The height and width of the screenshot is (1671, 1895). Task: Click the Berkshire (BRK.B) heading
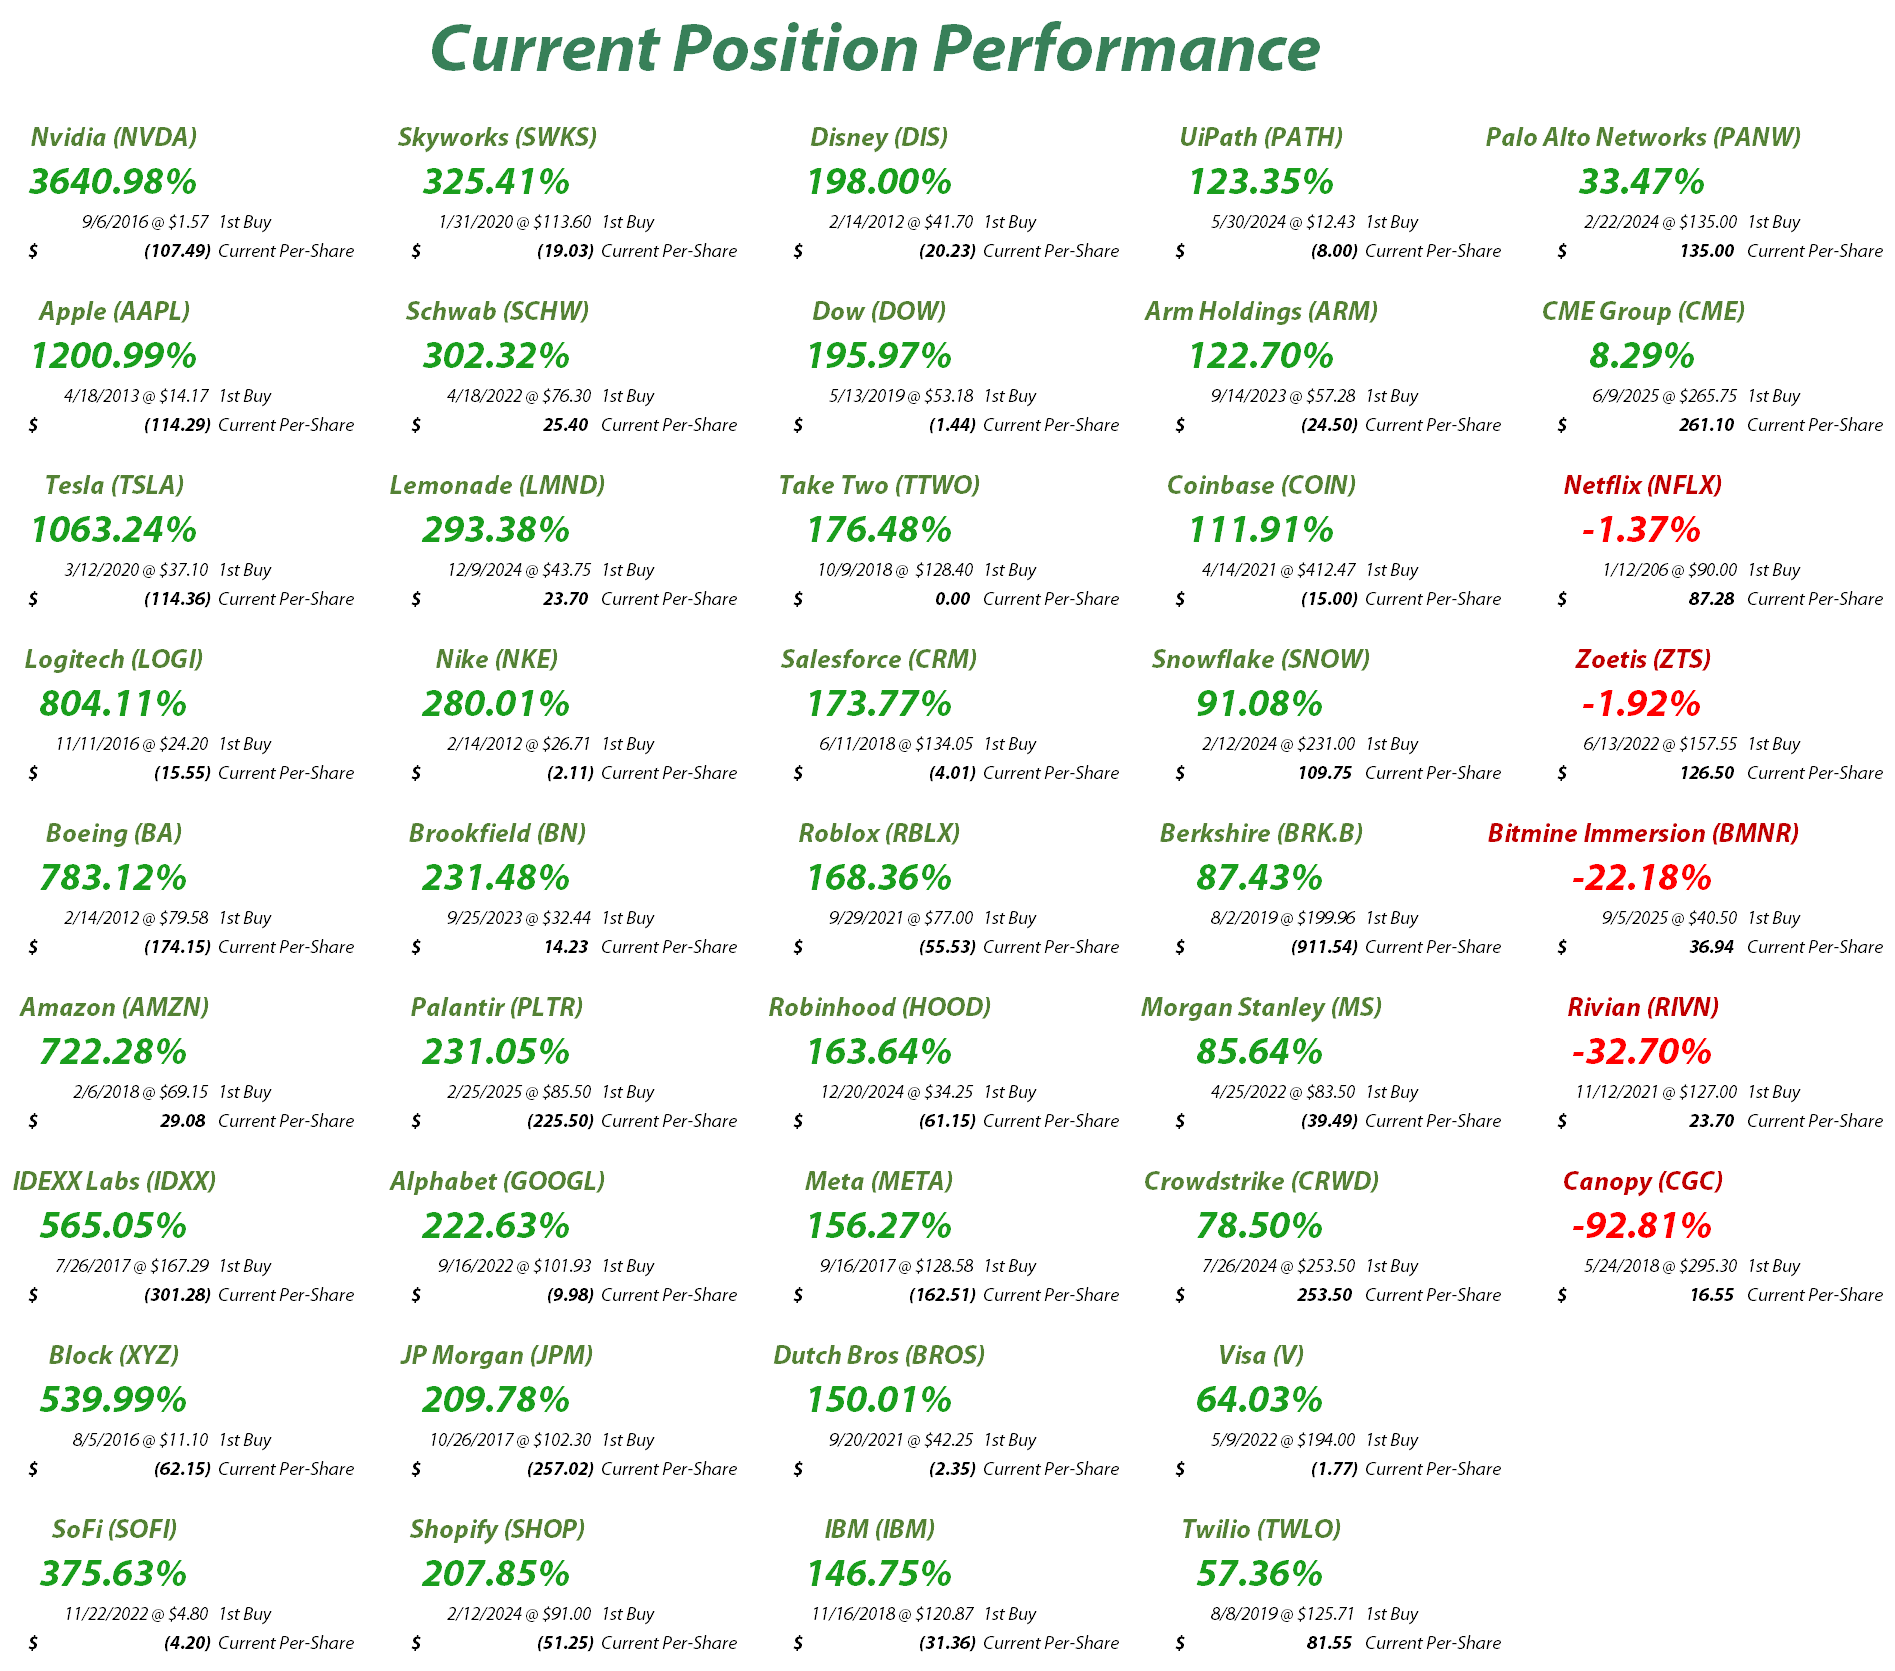click(x=1261, y=833)
